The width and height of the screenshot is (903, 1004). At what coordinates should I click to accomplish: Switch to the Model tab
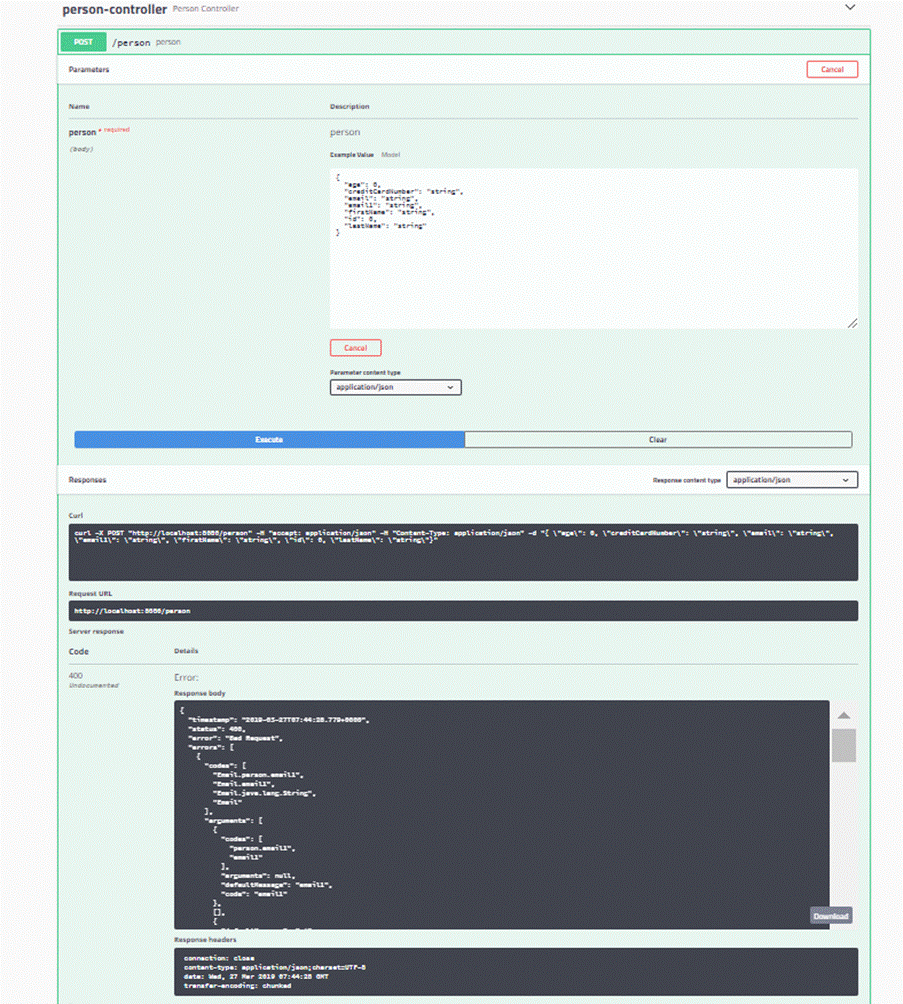coord(391,155)
